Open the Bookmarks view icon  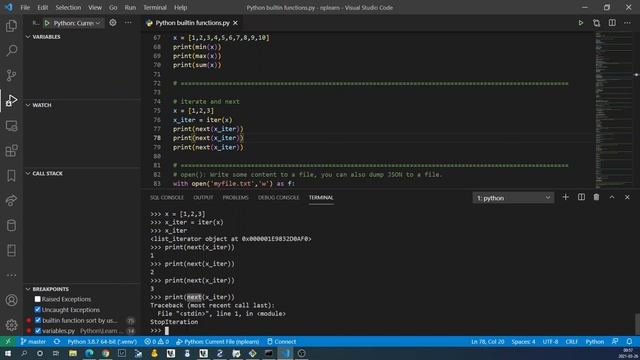[x=11, y=176]
